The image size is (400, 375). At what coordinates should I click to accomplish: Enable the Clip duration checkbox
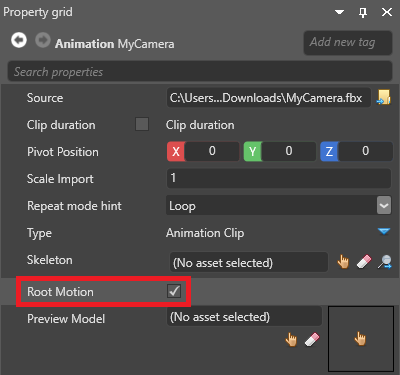pos(142,124)
